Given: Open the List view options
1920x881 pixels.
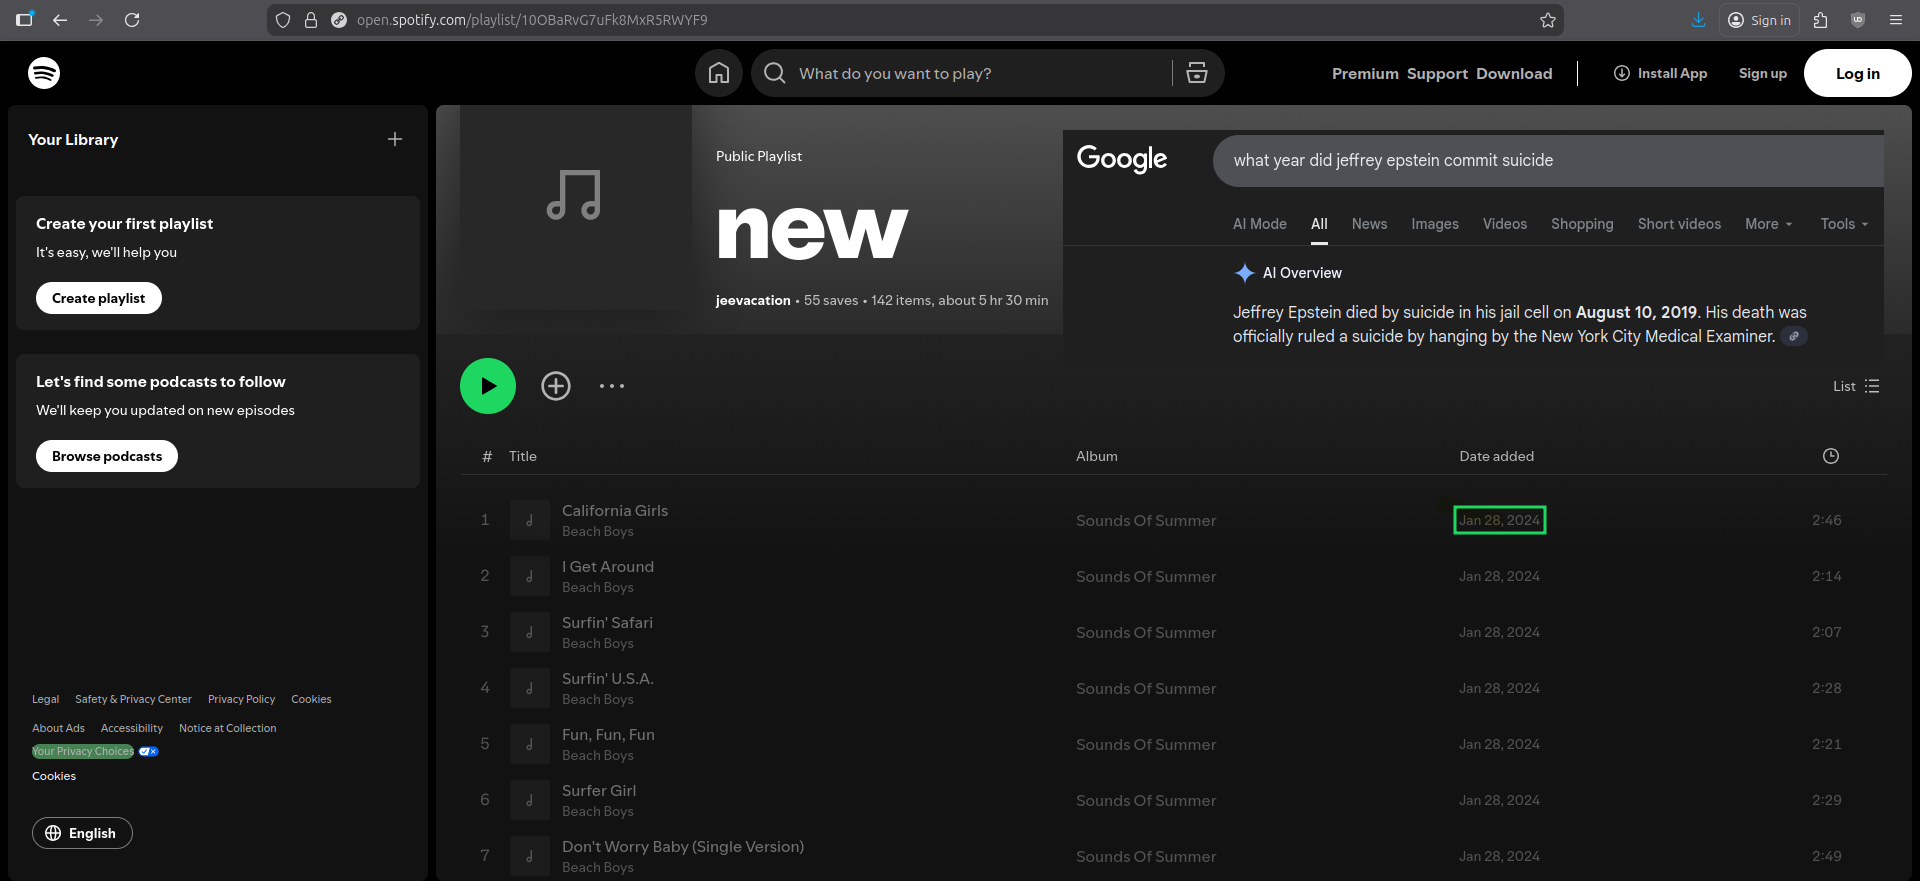Looking at the screenshot, I should tap(1856, 386).
